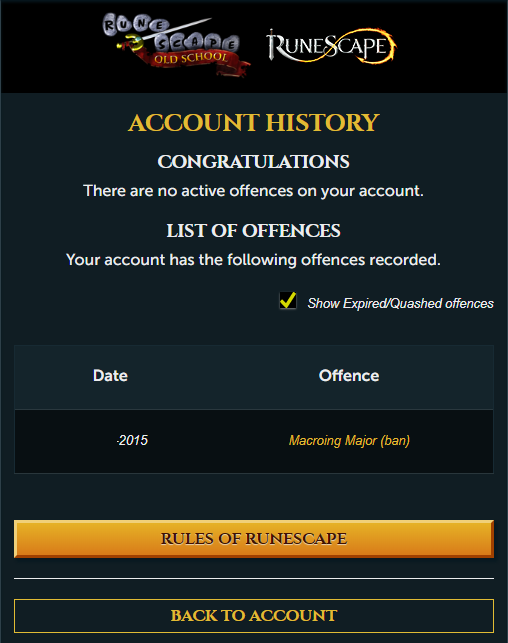The image size is (508, 643).
Task: Click the Account History heading
Action: tap(254, 123)
